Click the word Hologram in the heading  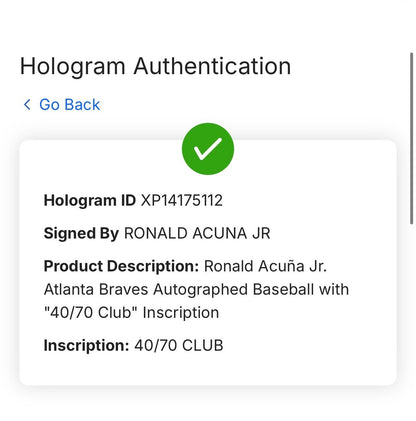coord(73,66)
